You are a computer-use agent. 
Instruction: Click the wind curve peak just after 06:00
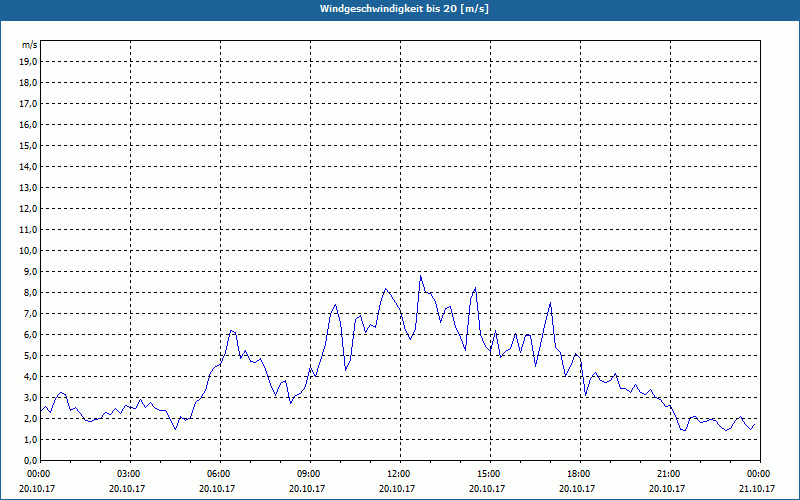[231, 331]
